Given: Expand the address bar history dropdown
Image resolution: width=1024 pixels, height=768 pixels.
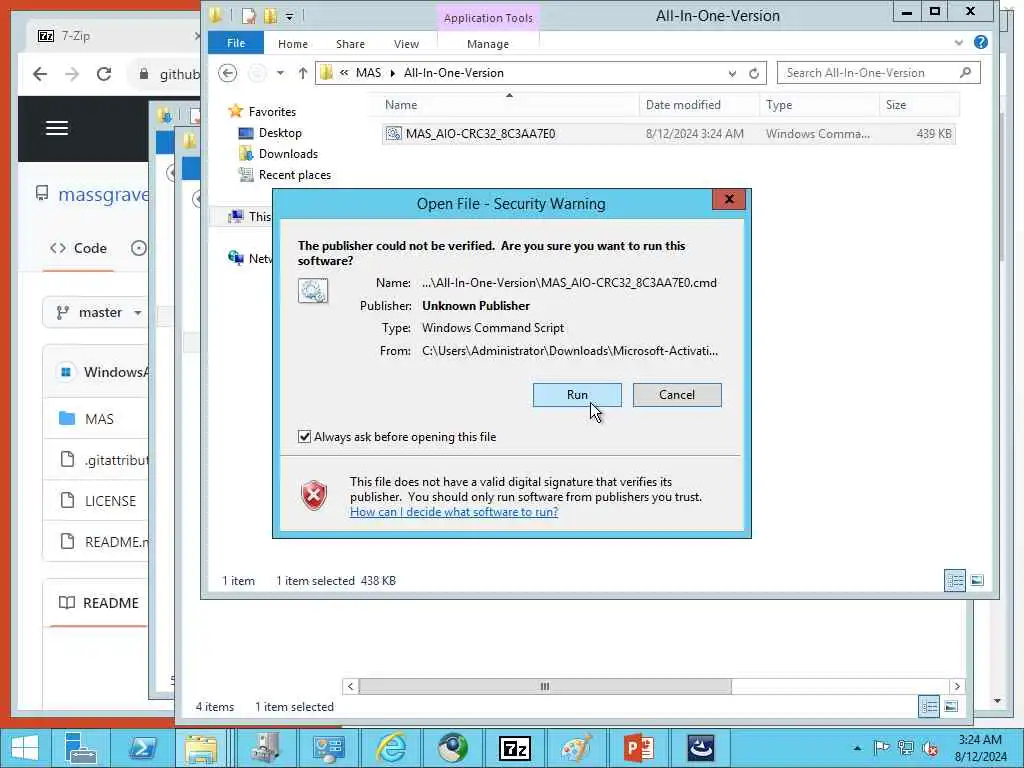Looking at the screenshot, I should [732, 73].
